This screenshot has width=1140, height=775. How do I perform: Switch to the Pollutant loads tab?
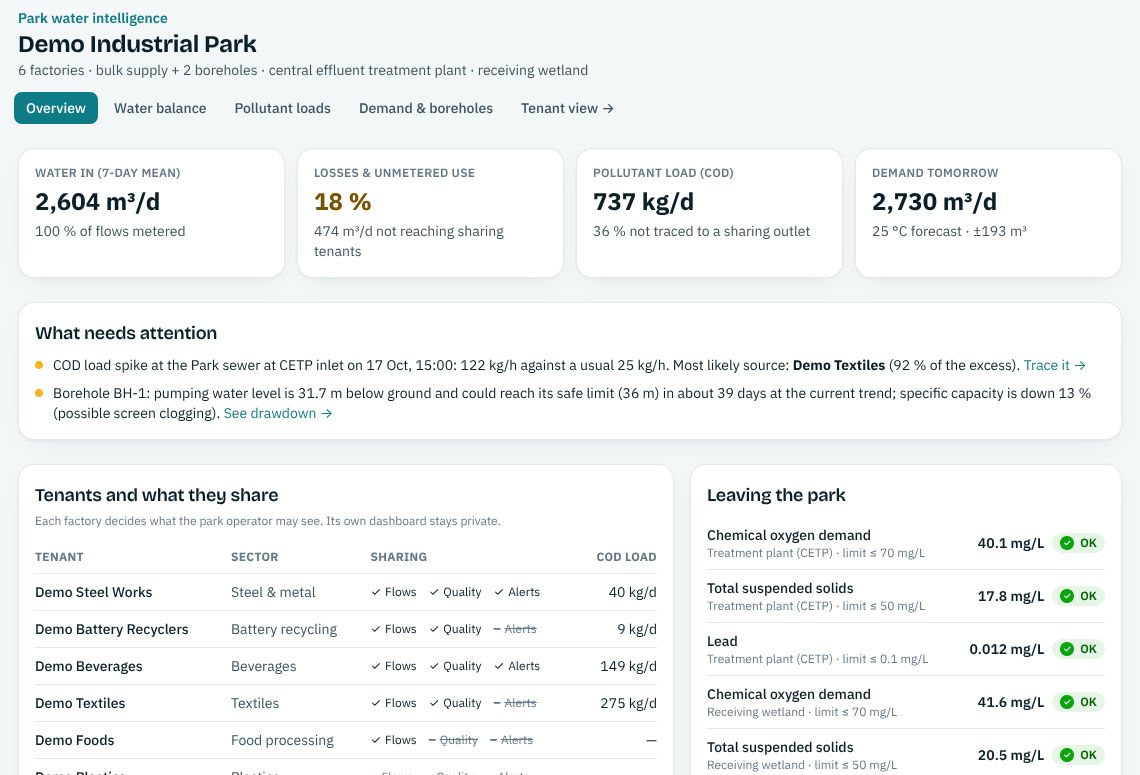pyautogui.click(x=282, y=108)
